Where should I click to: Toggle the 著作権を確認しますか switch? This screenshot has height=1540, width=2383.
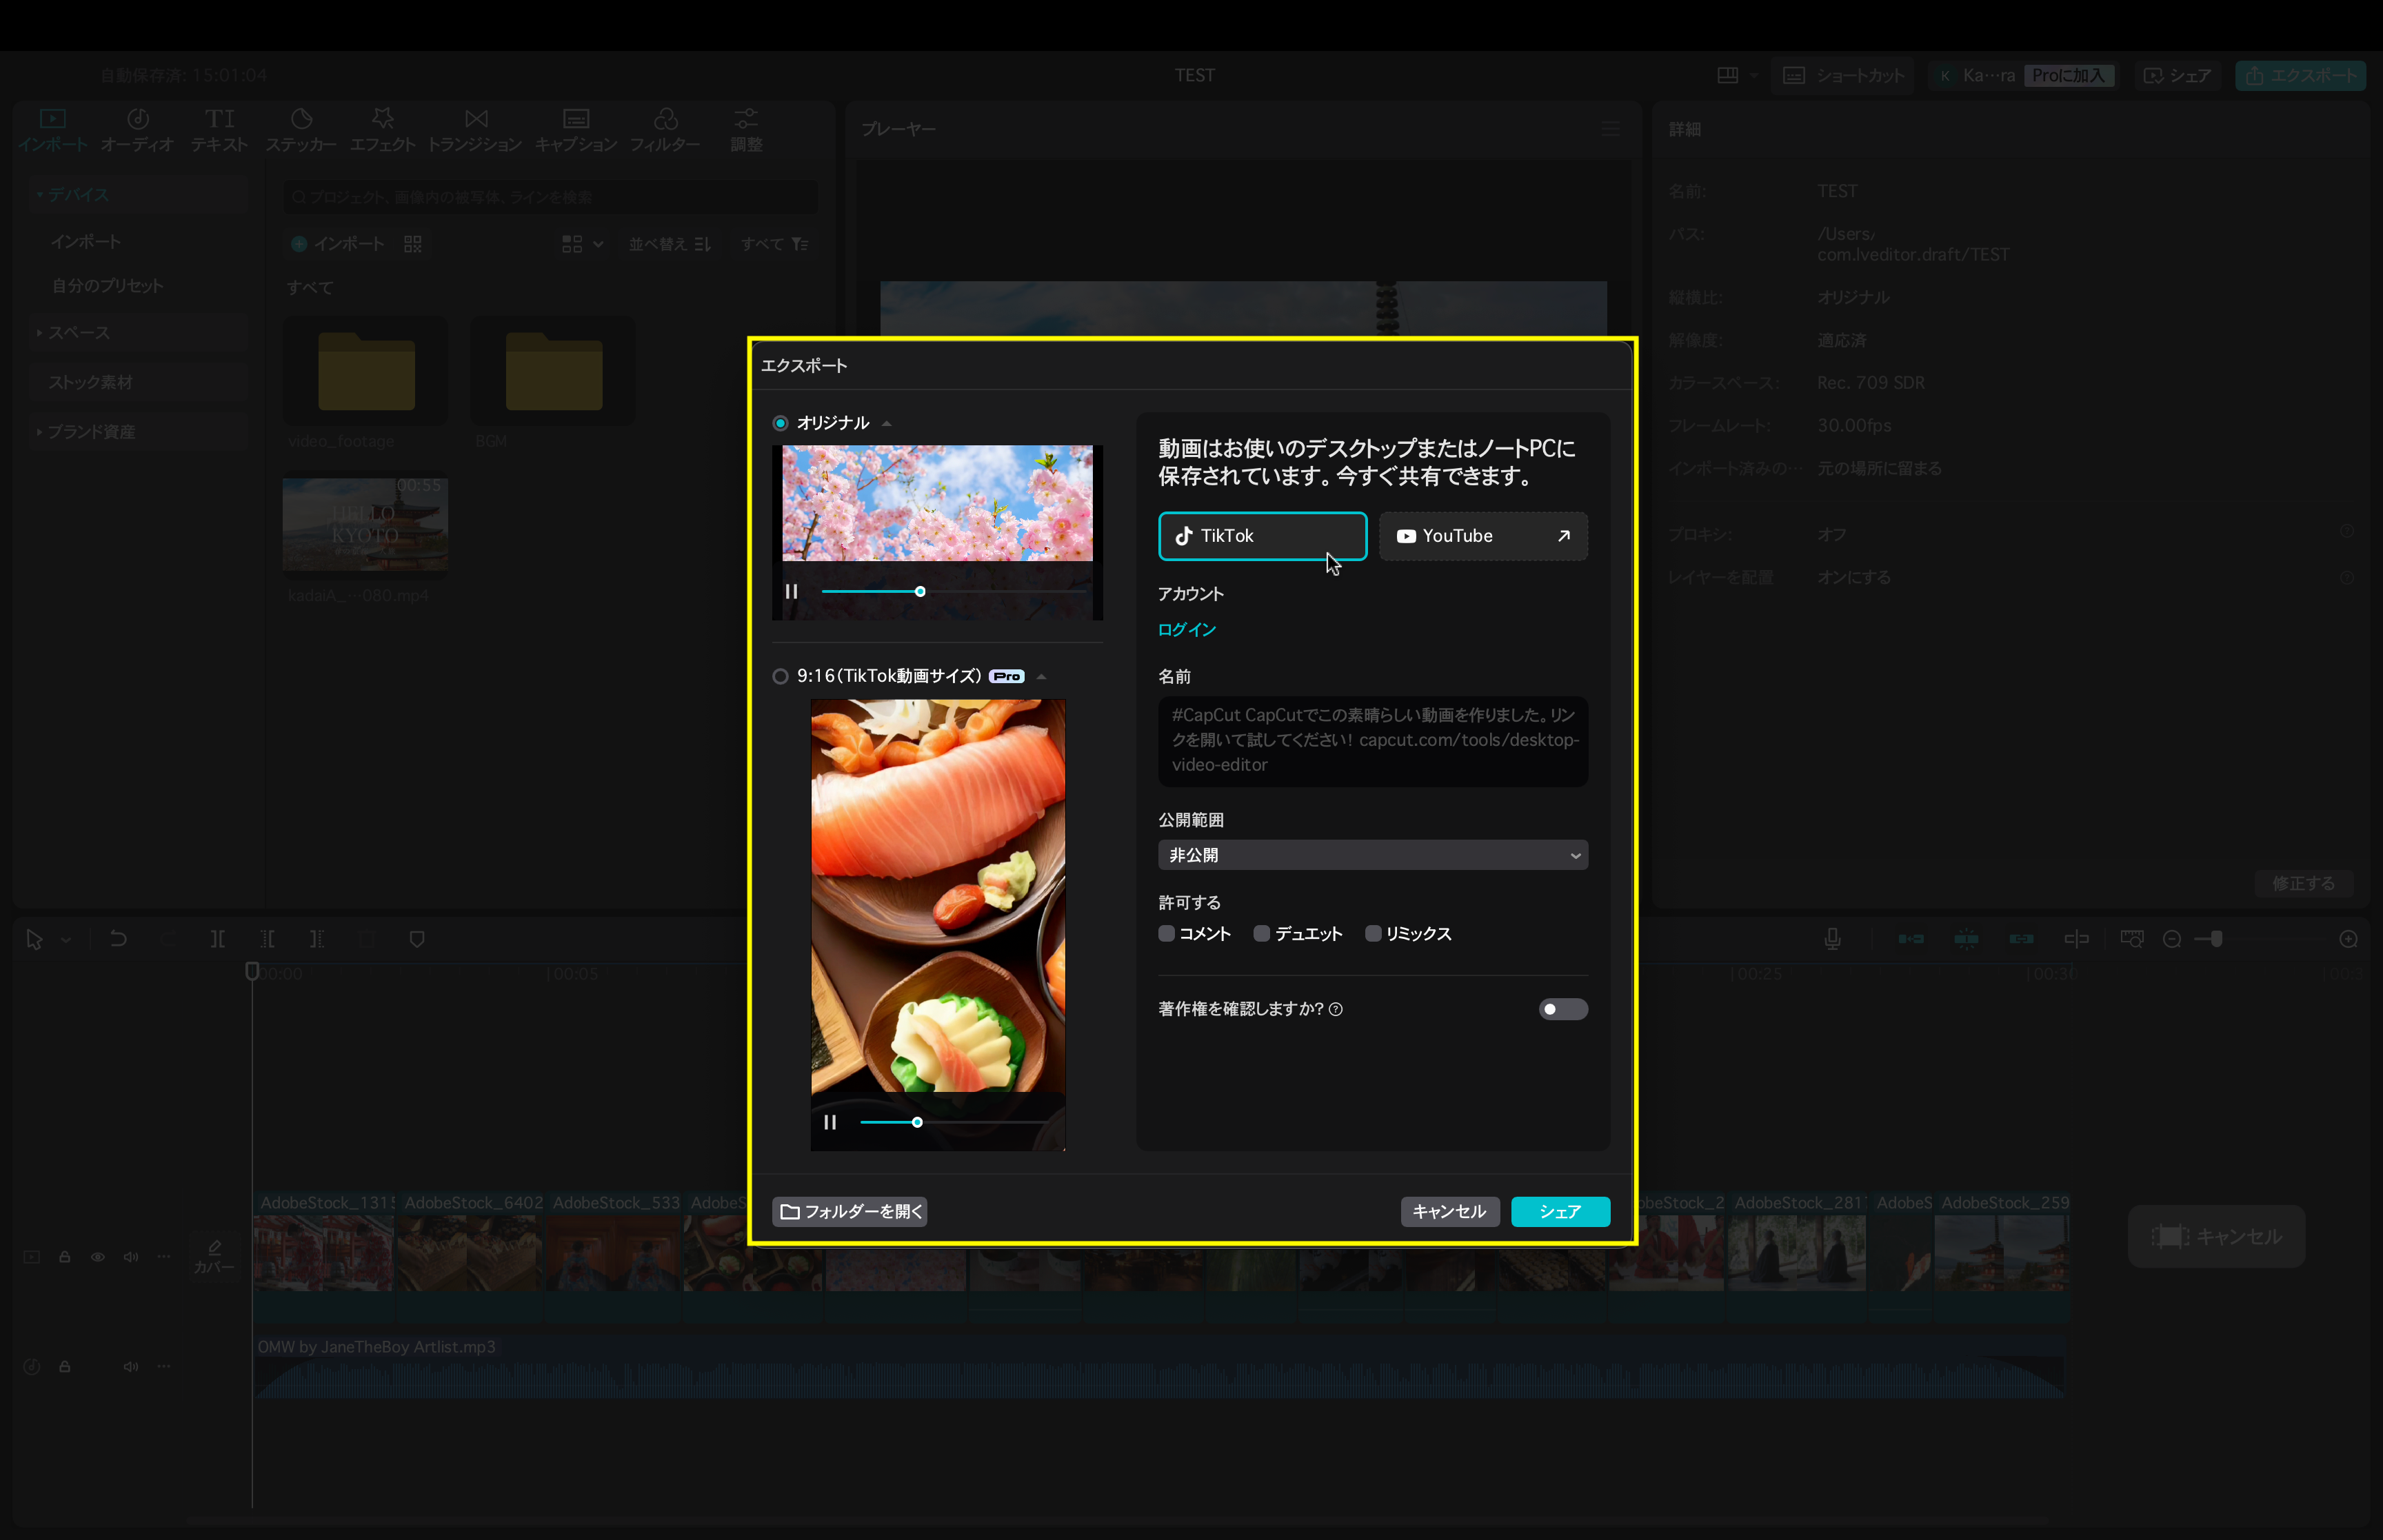pos(1563,1009)
